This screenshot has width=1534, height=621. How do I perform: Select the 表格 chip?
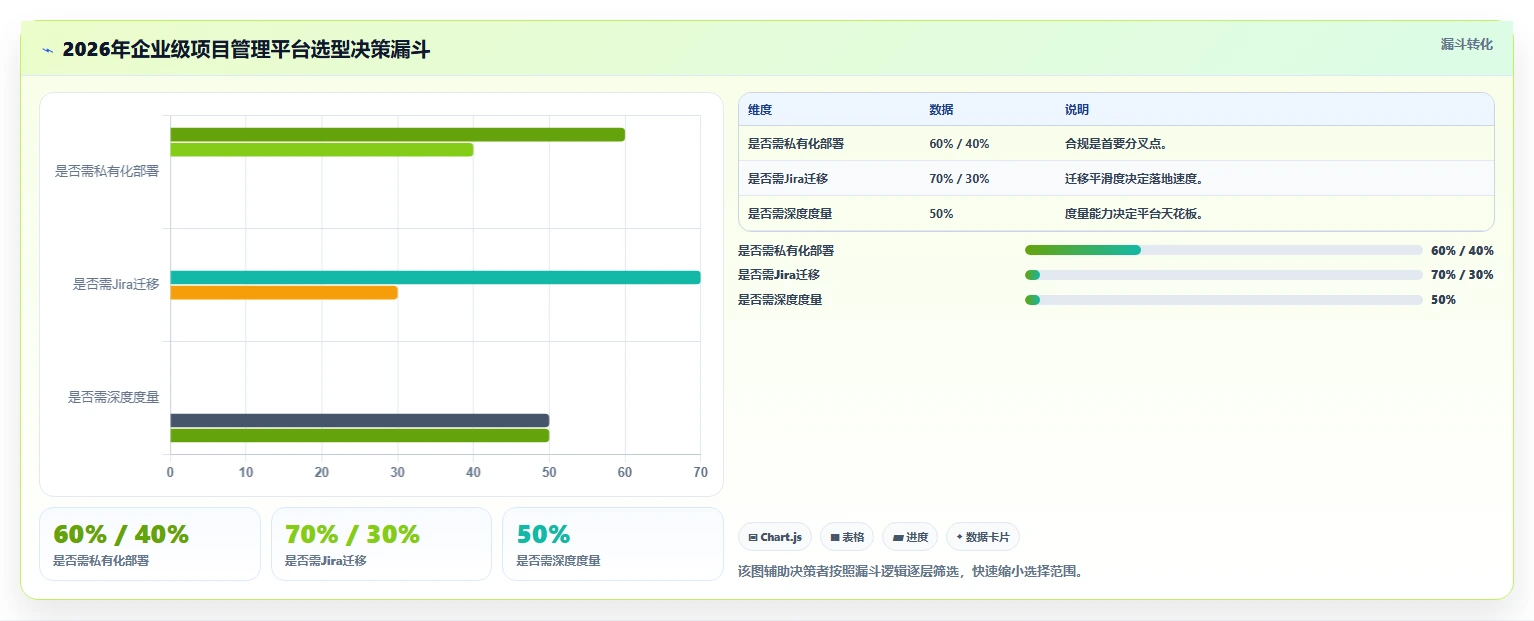[x=847, y=537]
